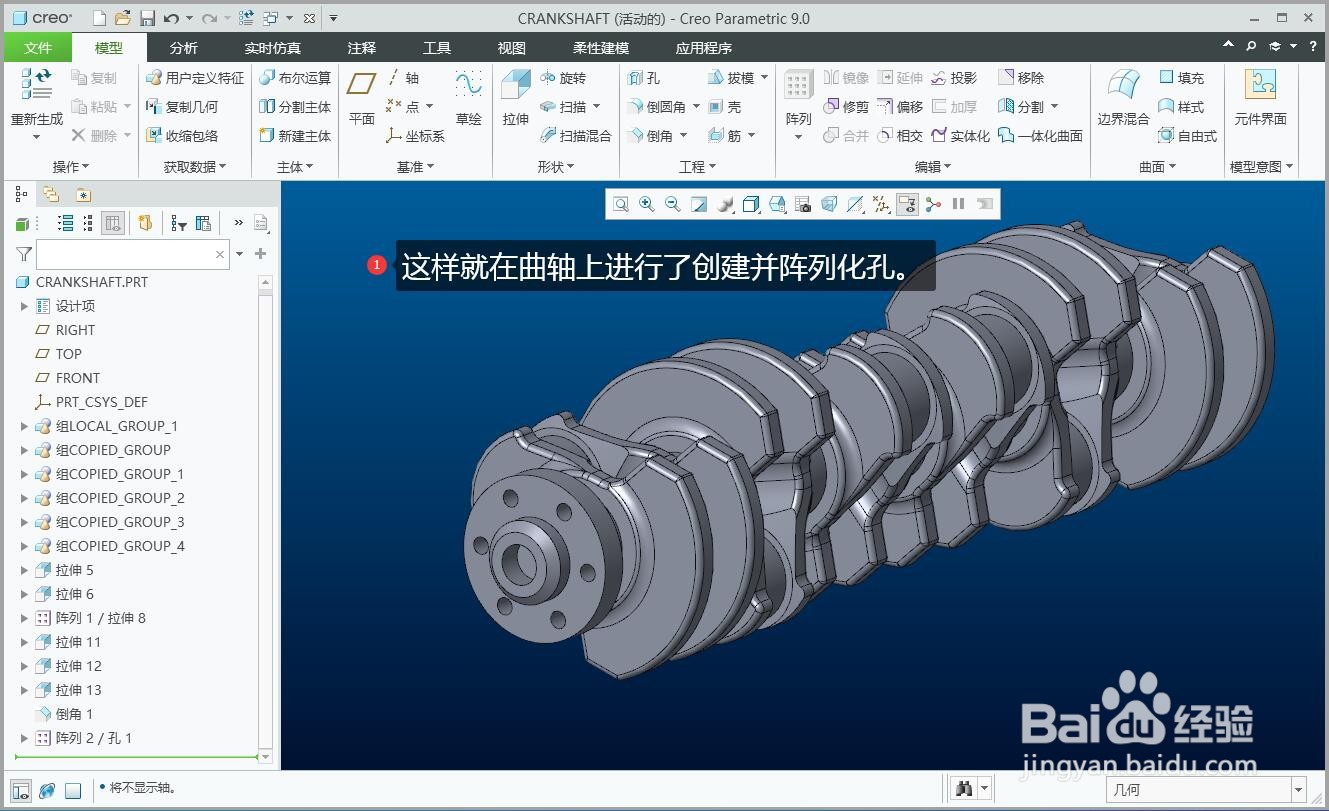Expand the 组LOCAL_GROUP_1 node
Screen dimensions: 1329x811
click(x=24, y=426)
